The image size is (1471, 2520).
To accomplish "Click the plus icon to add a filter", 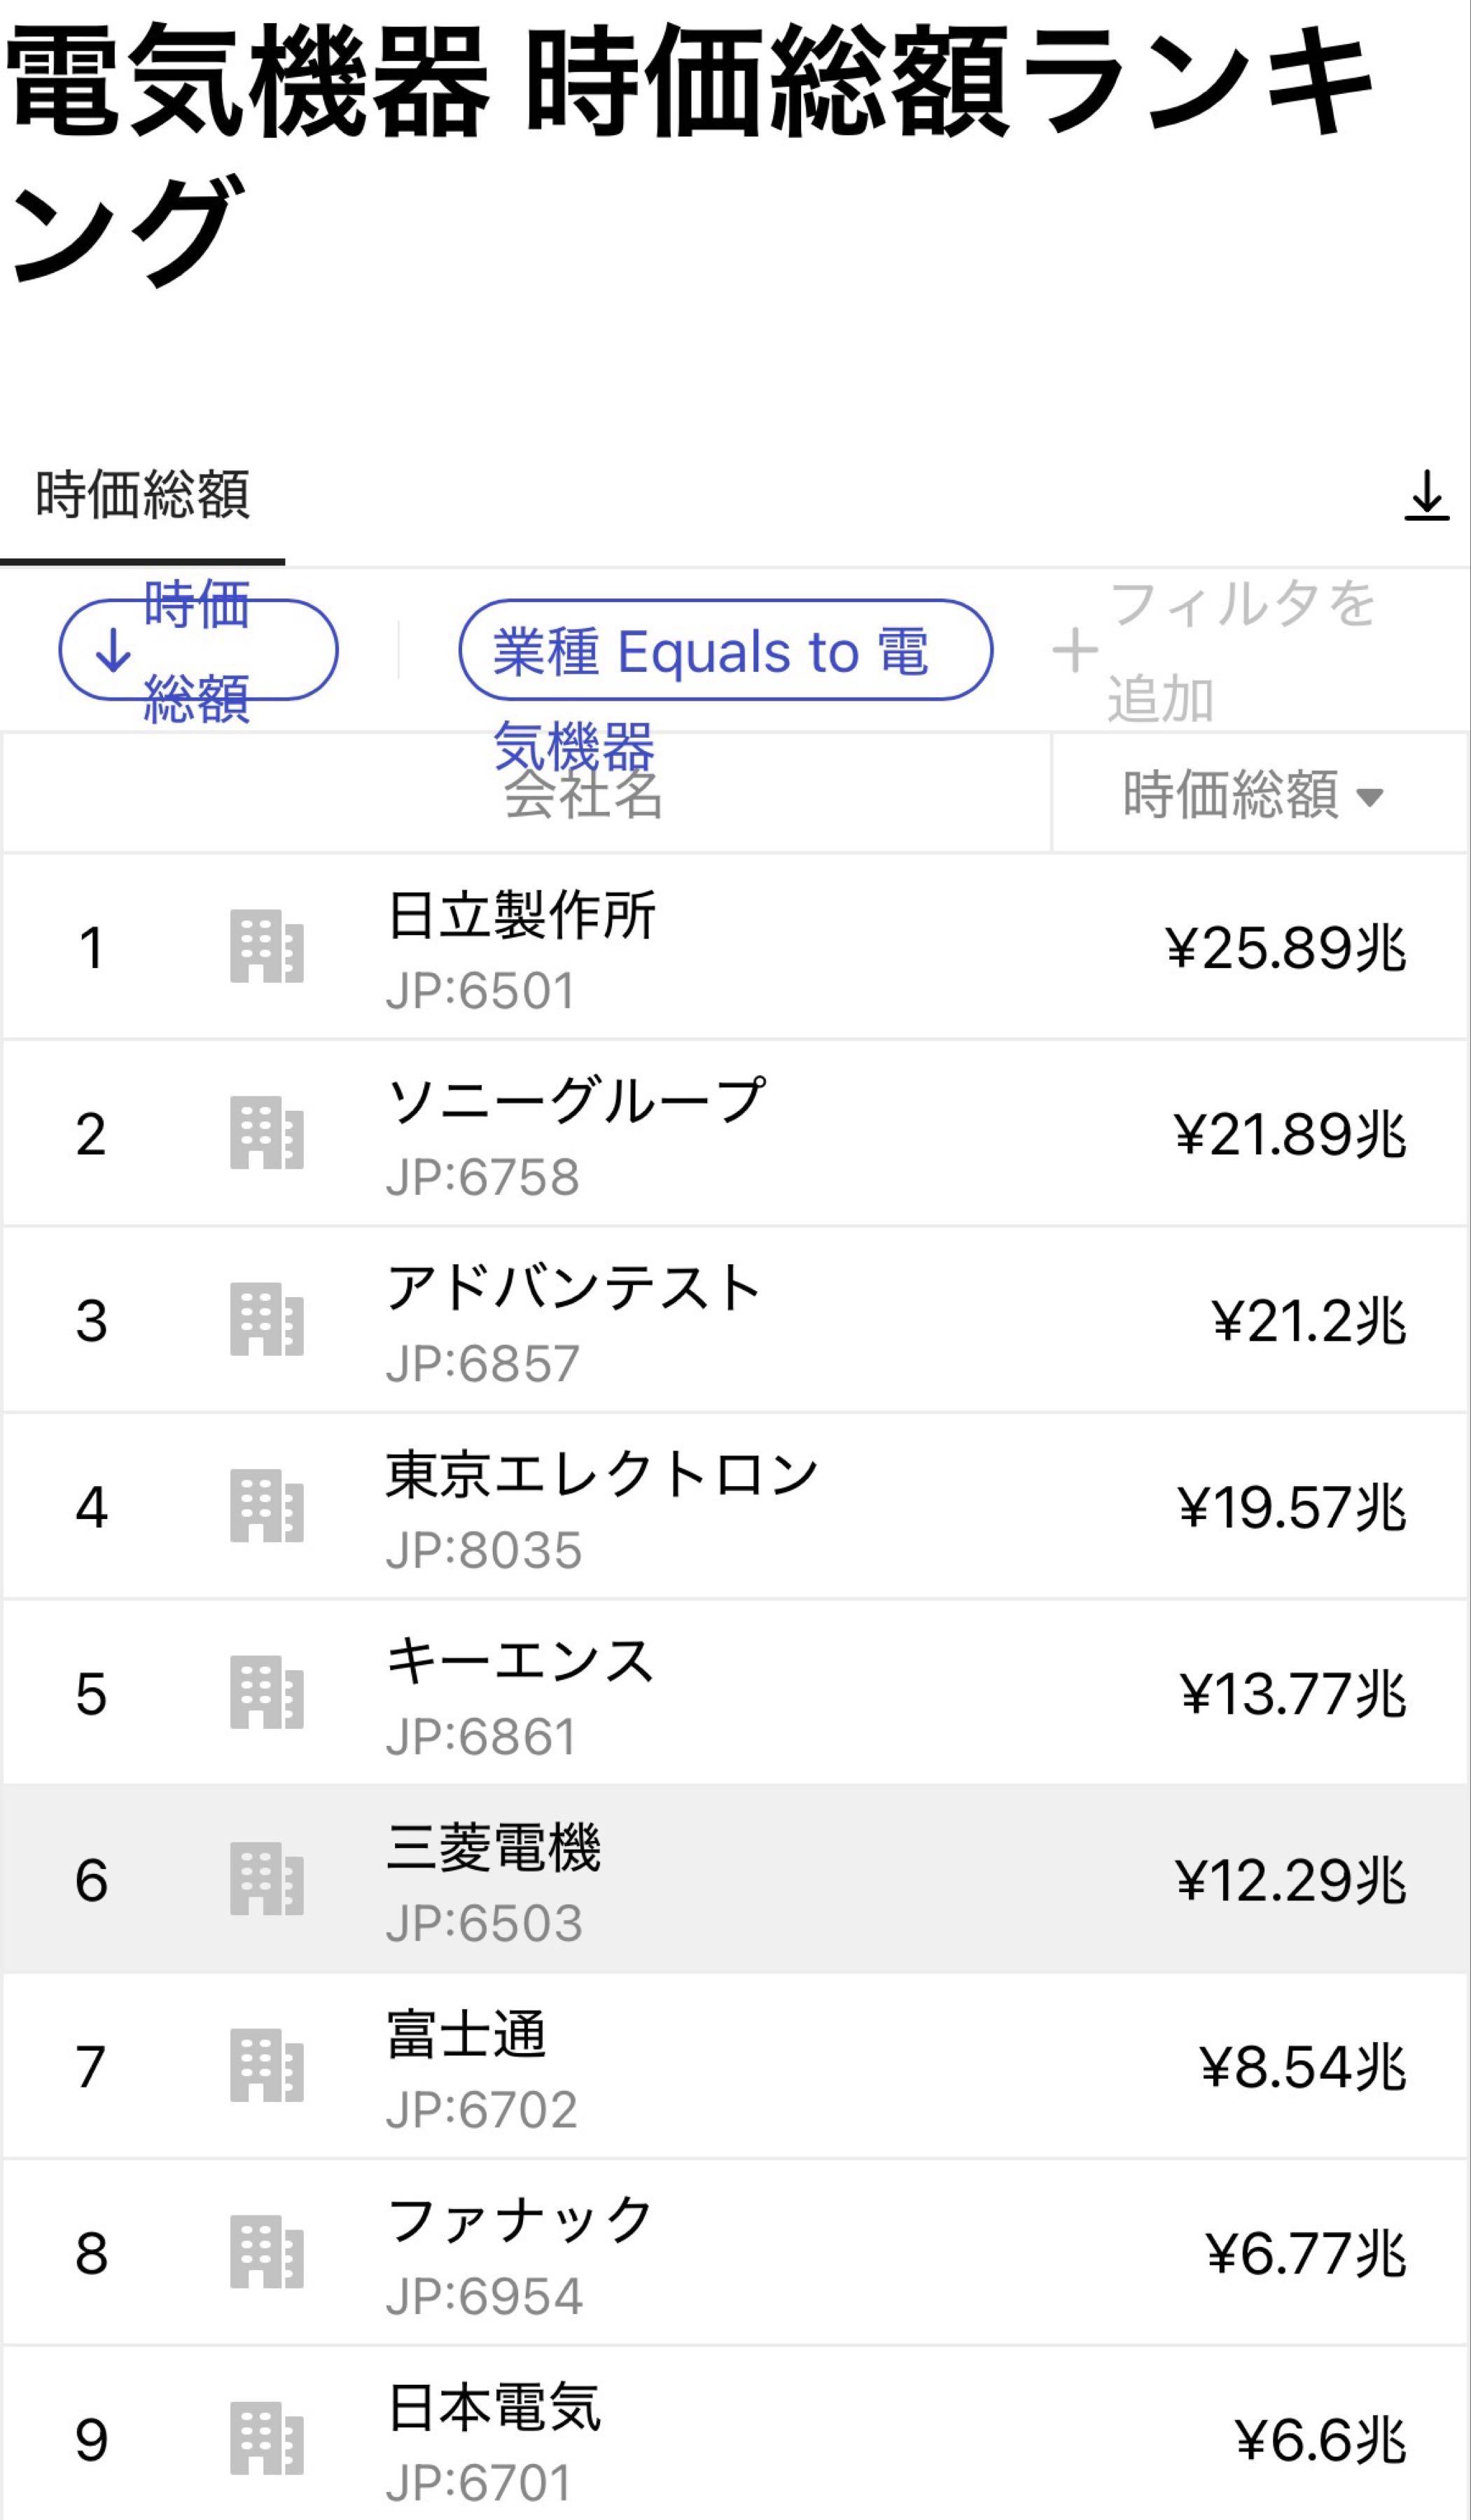I will point(1078,652).
